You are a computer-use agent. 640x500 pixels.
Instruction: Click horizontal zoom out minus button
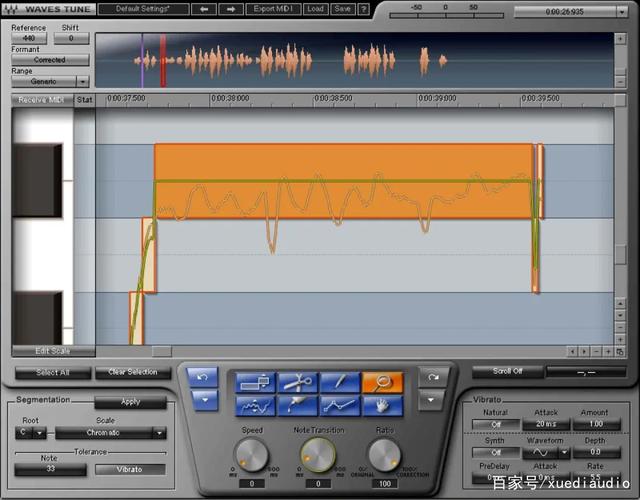[x=596, y=351]
